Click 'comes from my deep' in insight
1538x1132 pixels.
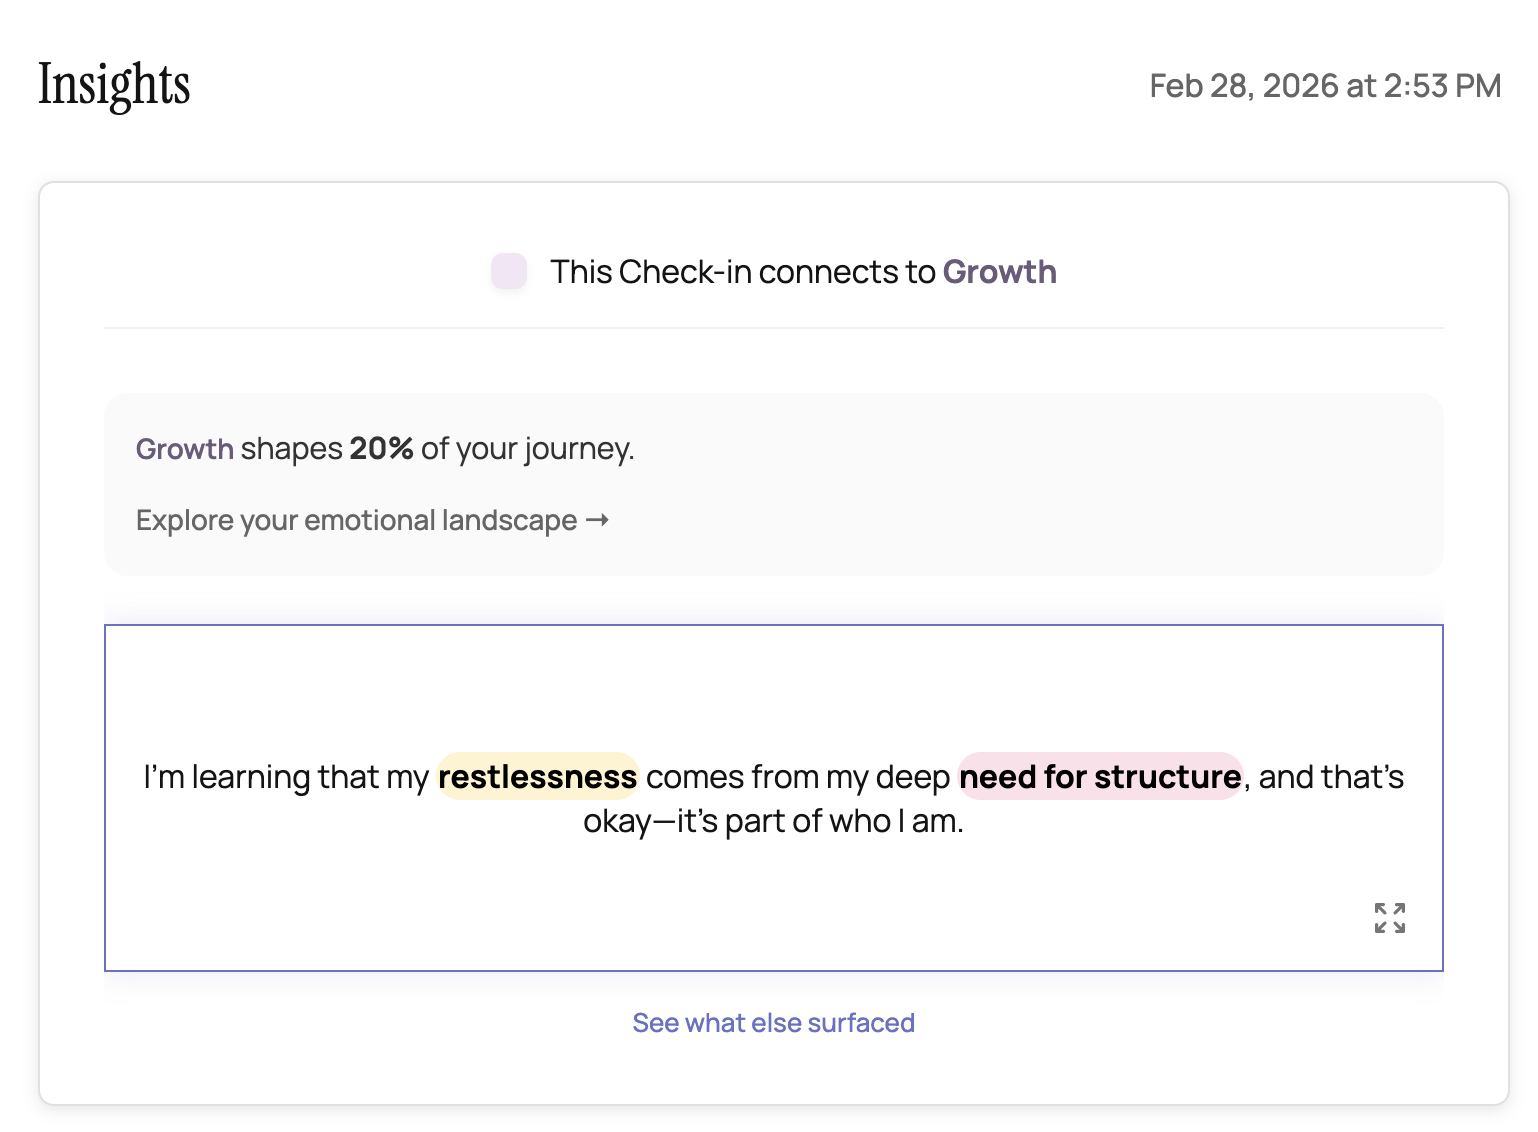(797, 777)
